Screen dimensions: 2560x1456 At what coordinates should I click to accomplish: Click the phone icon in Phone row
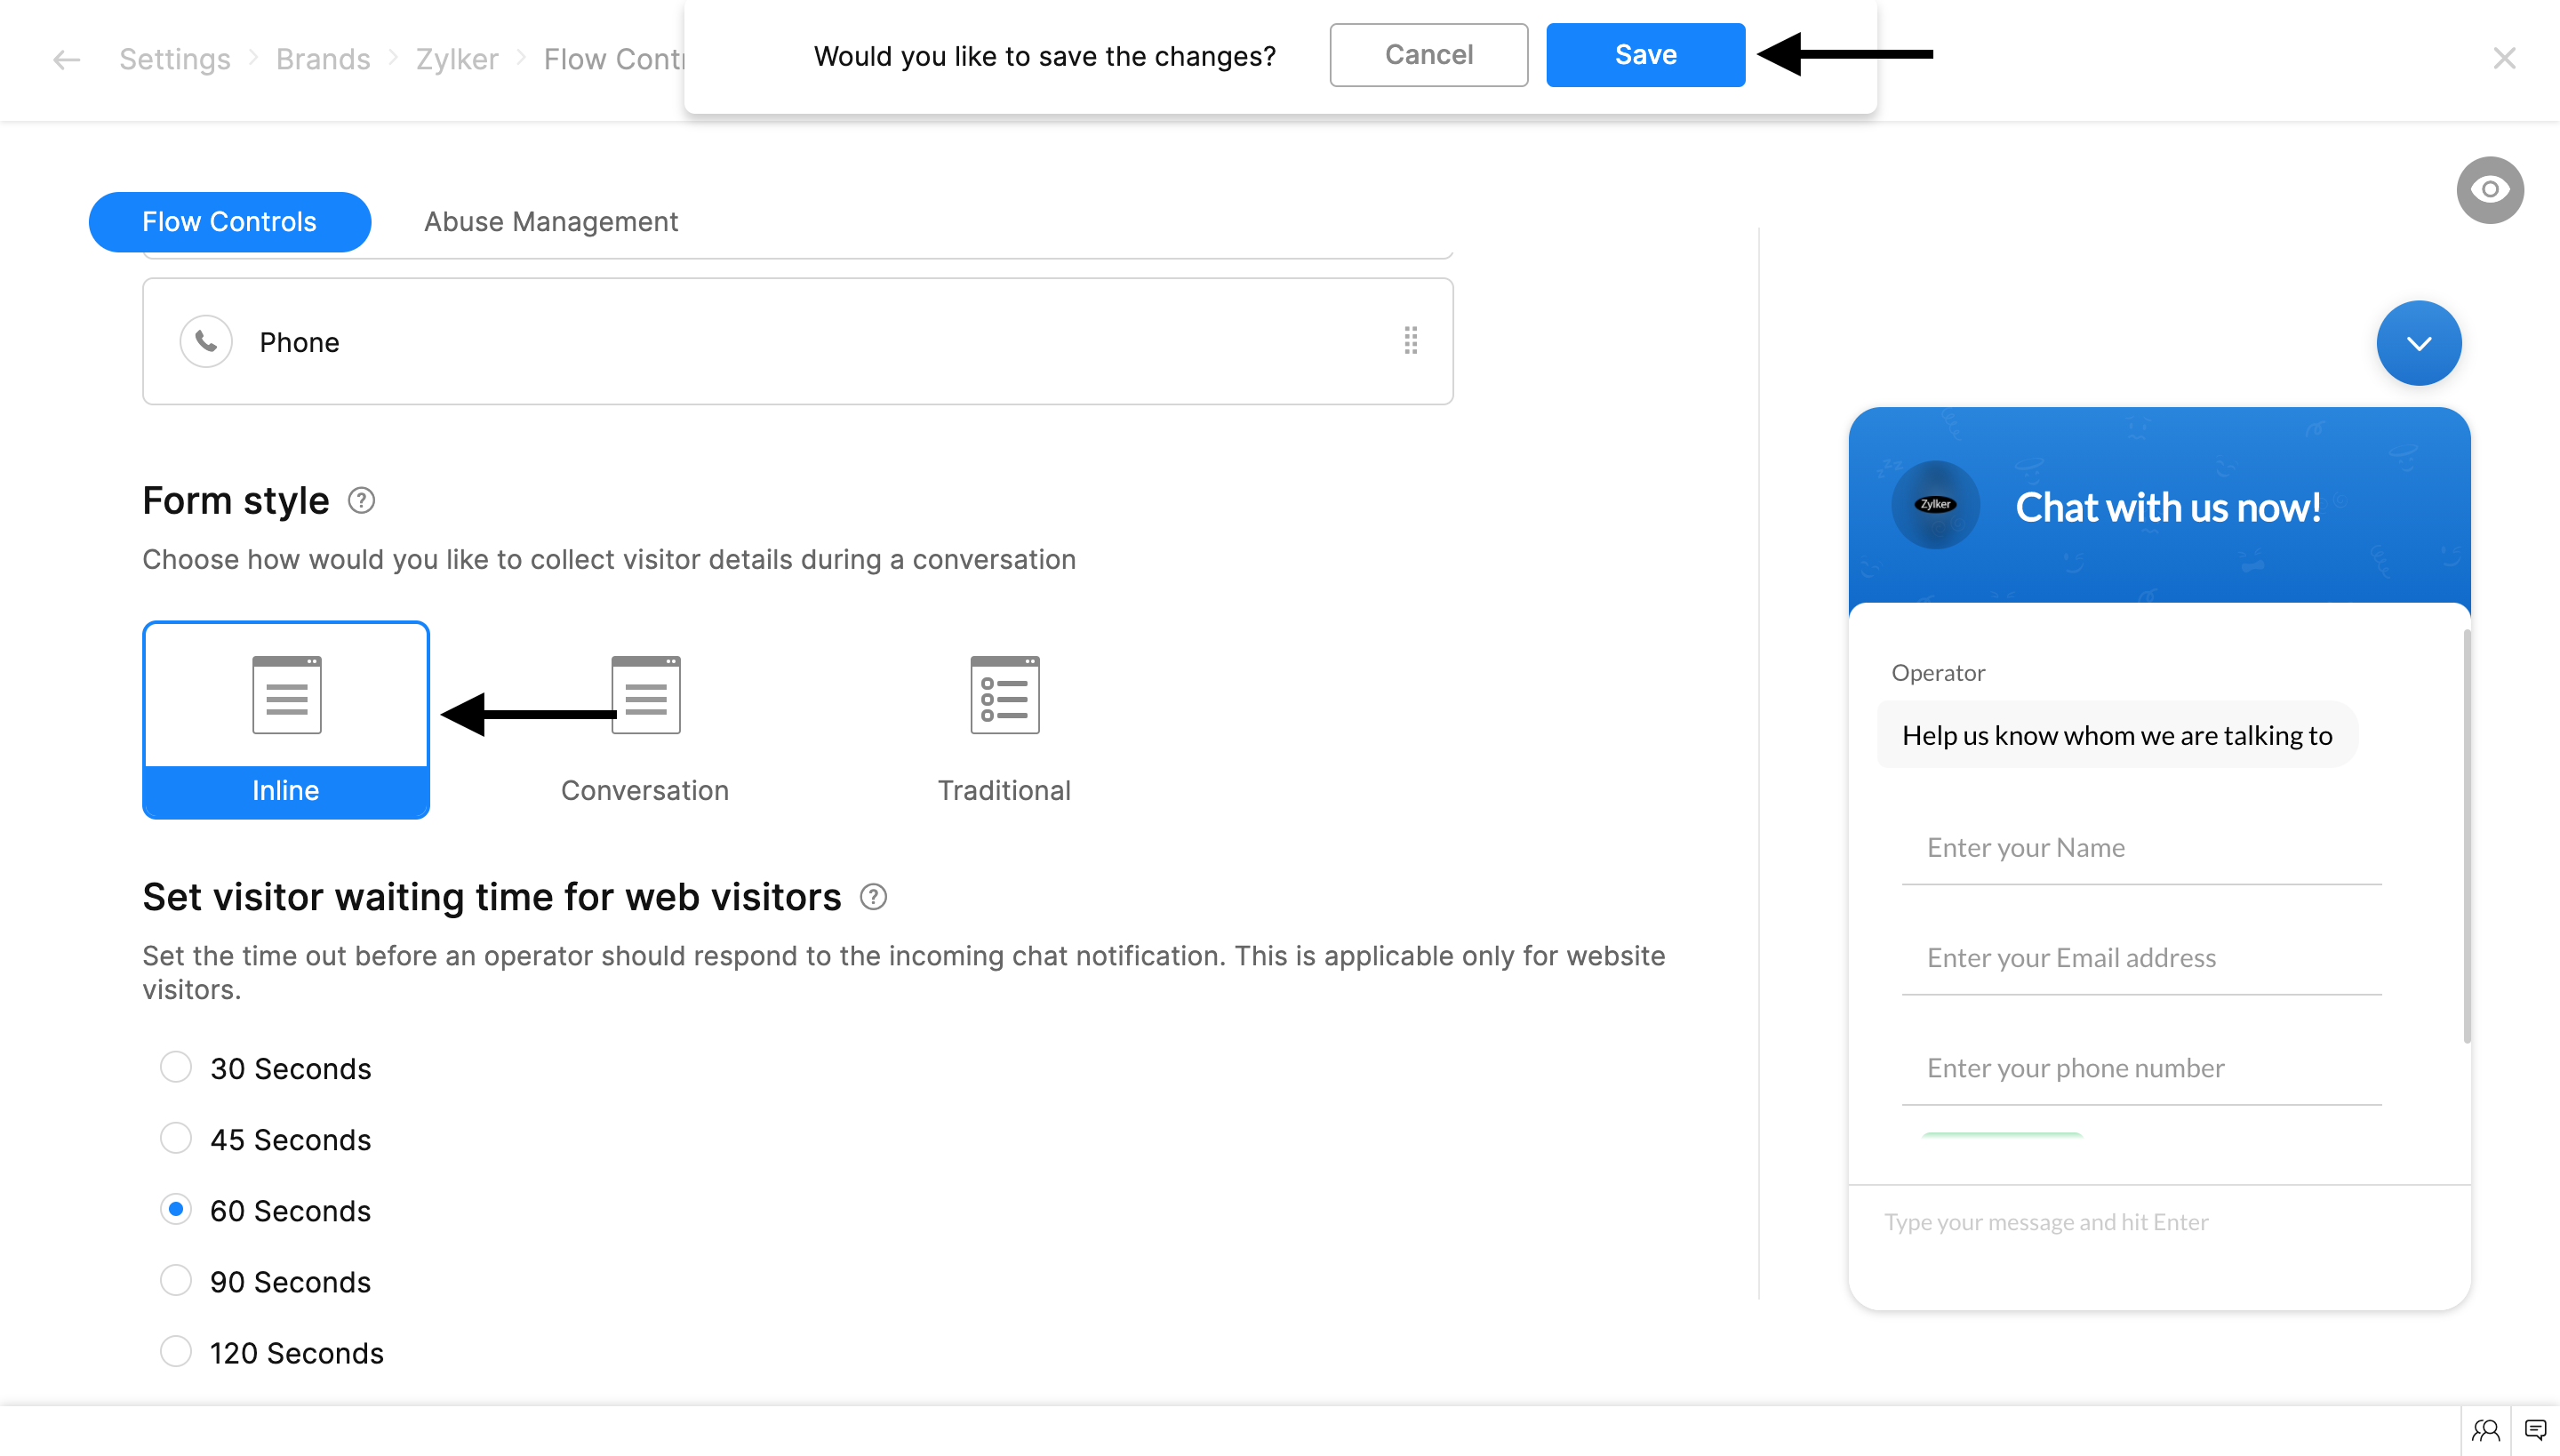point(206,341)
